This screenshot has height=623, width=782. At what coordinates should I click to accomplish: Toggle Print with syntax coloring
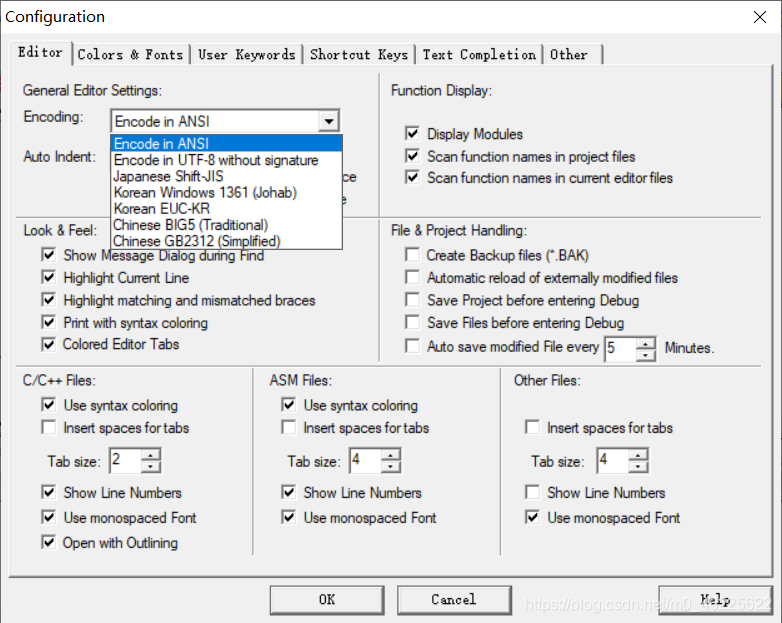(48, 322)
